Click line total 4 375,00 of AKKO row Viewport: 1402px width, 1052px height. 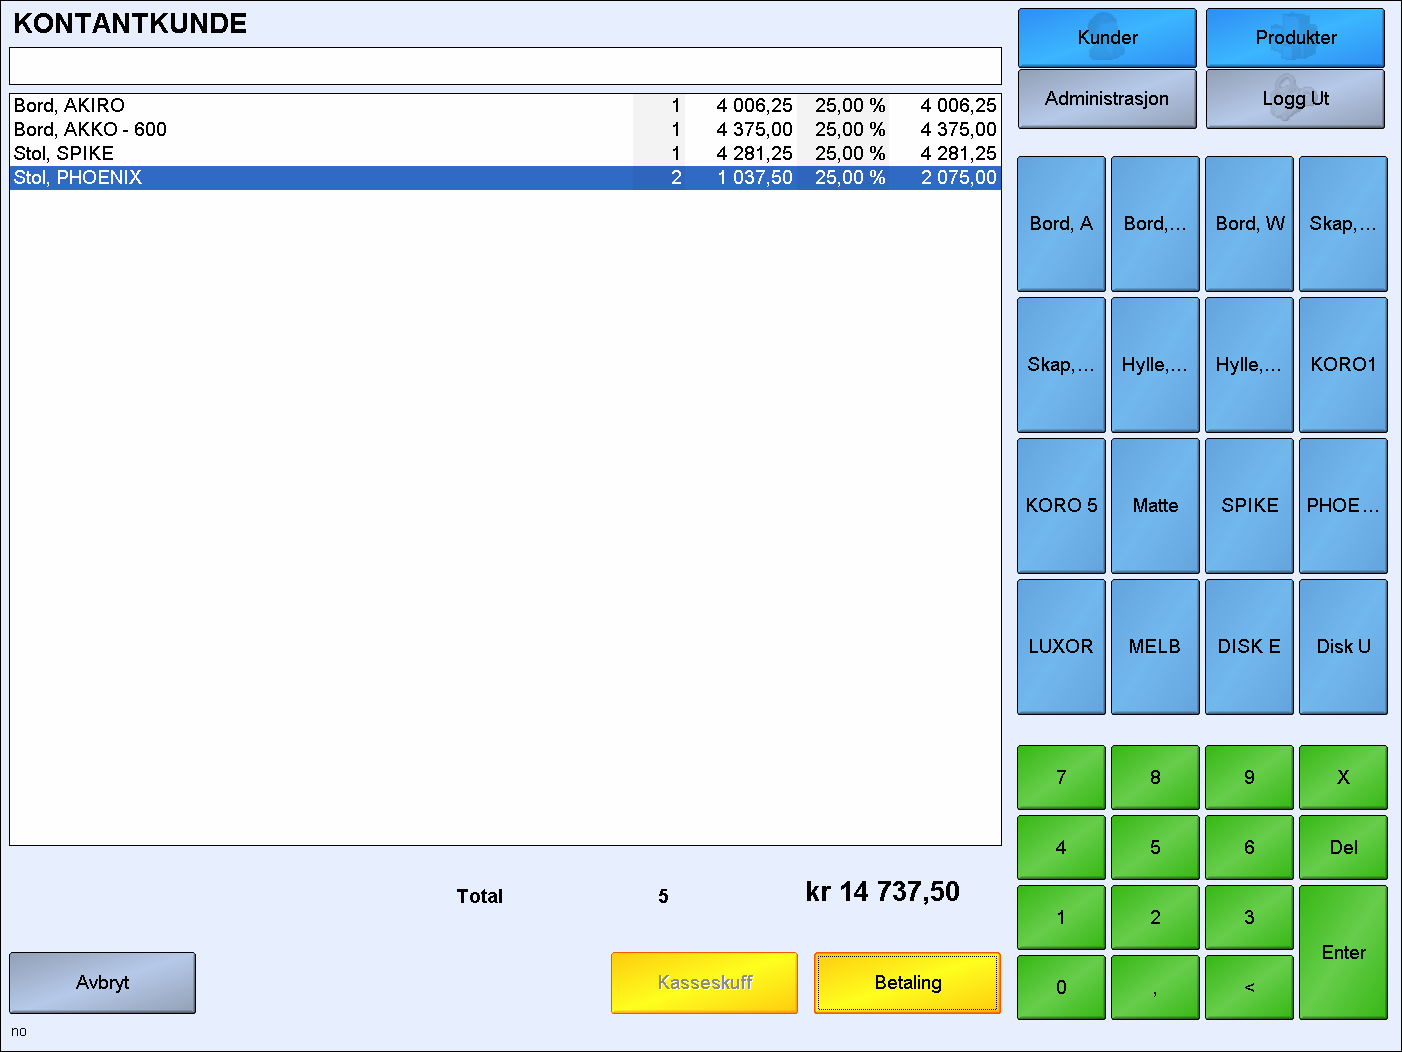click(958, 130)
